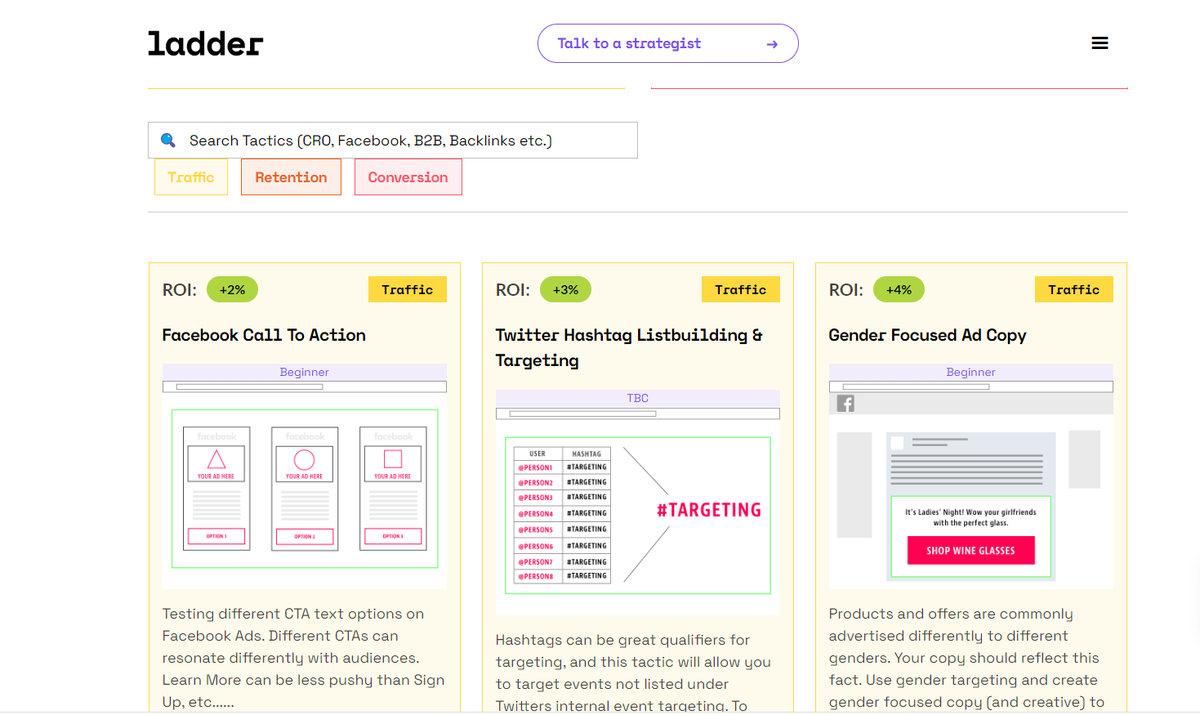Click the SHOP WINE GLASSES button in illustration
Screen dimensions: 1200x715
[971, 550]
